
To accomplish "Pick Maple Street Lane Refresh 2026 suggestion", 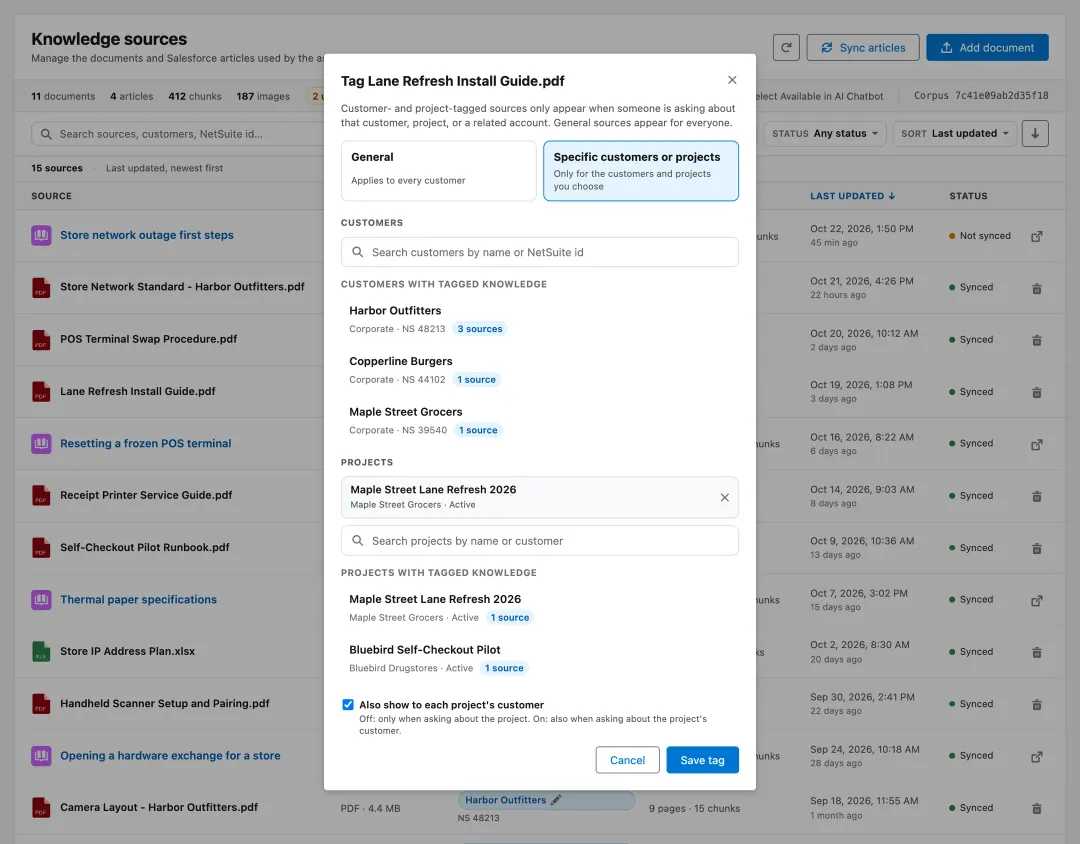I will tap(539, 608).
